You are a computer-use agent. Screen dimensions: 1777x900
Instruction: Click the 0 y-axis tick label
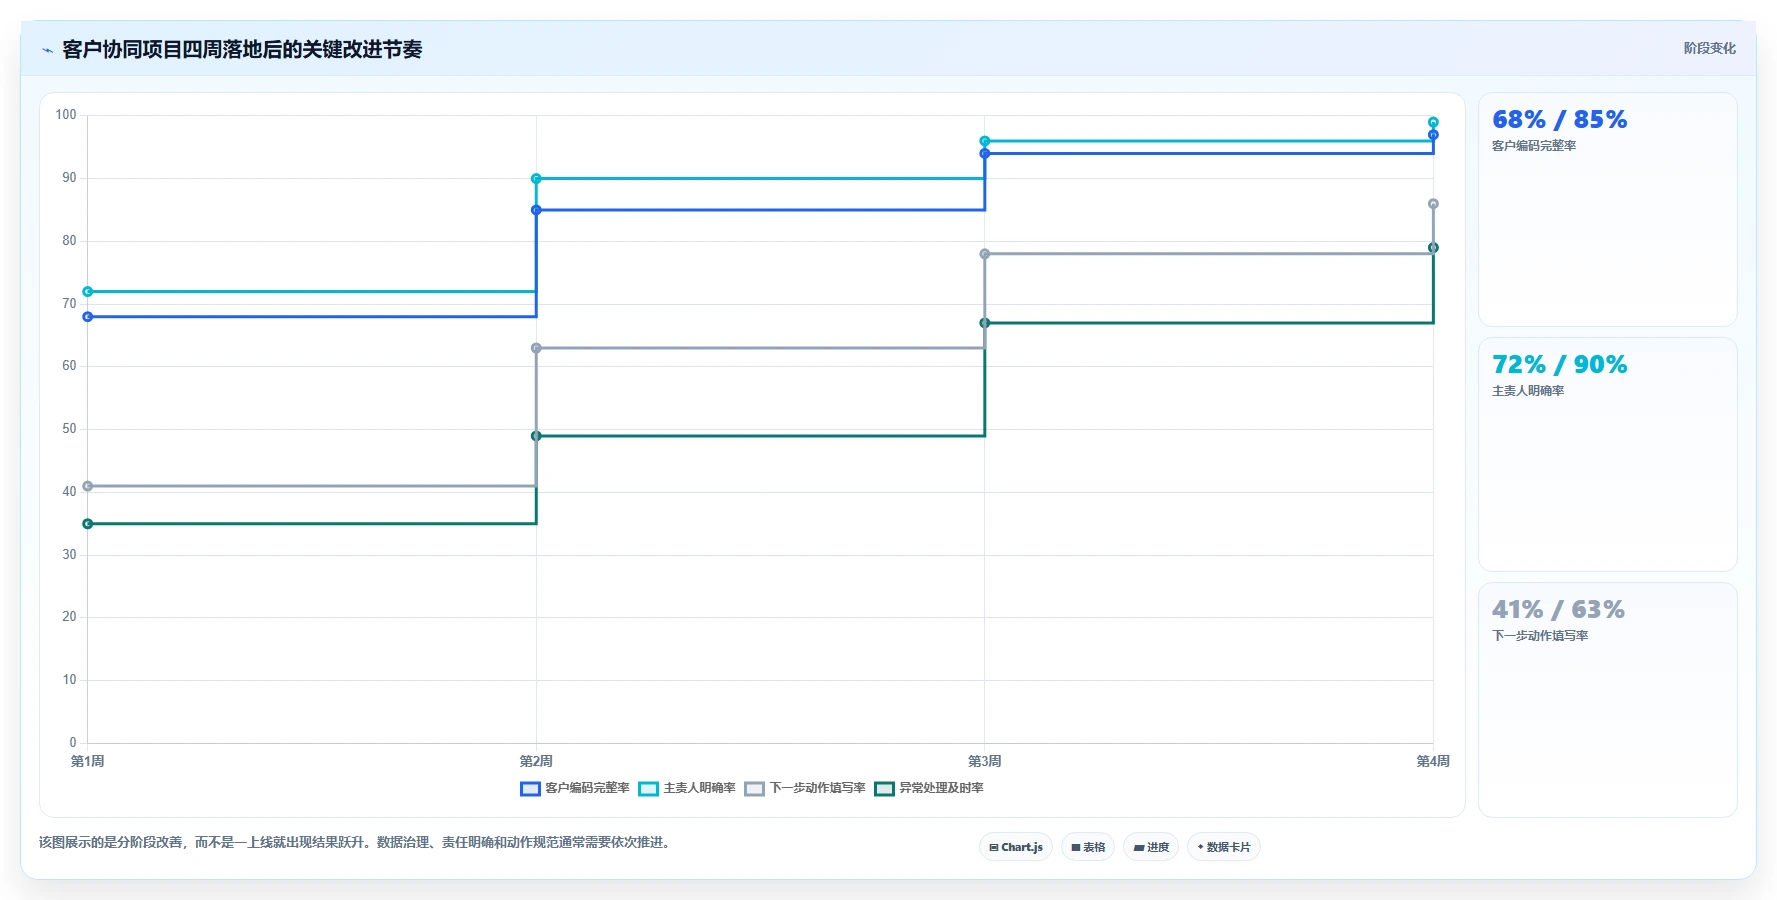(73, 743)
